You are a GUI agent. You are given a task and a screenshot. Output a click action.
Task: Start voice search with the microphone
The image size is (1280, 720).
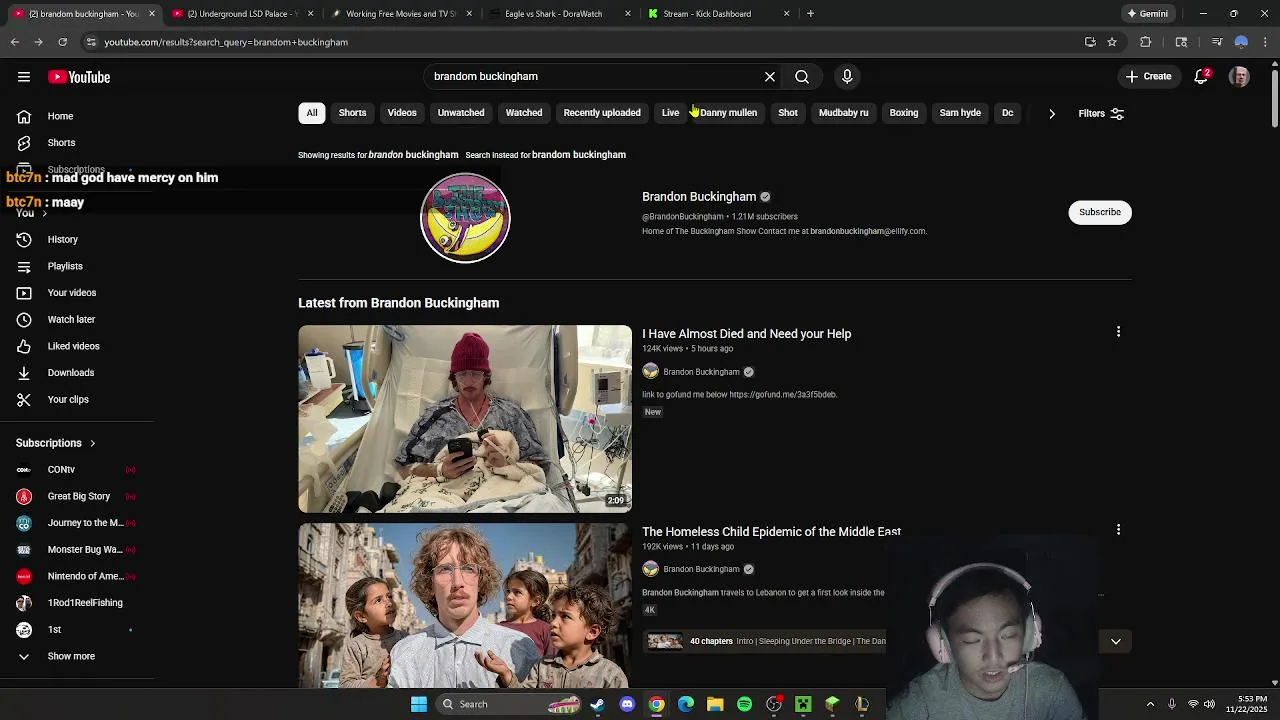(847, 76)
